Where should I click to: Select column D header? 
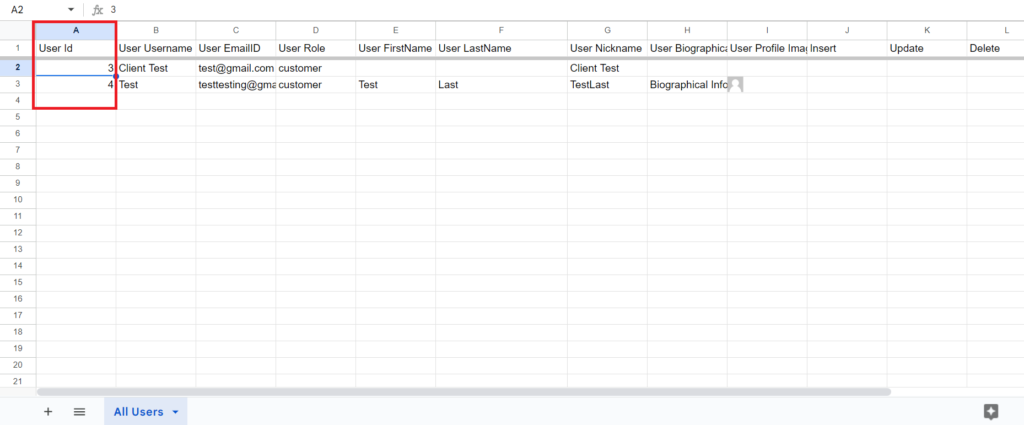click(315, 30)
